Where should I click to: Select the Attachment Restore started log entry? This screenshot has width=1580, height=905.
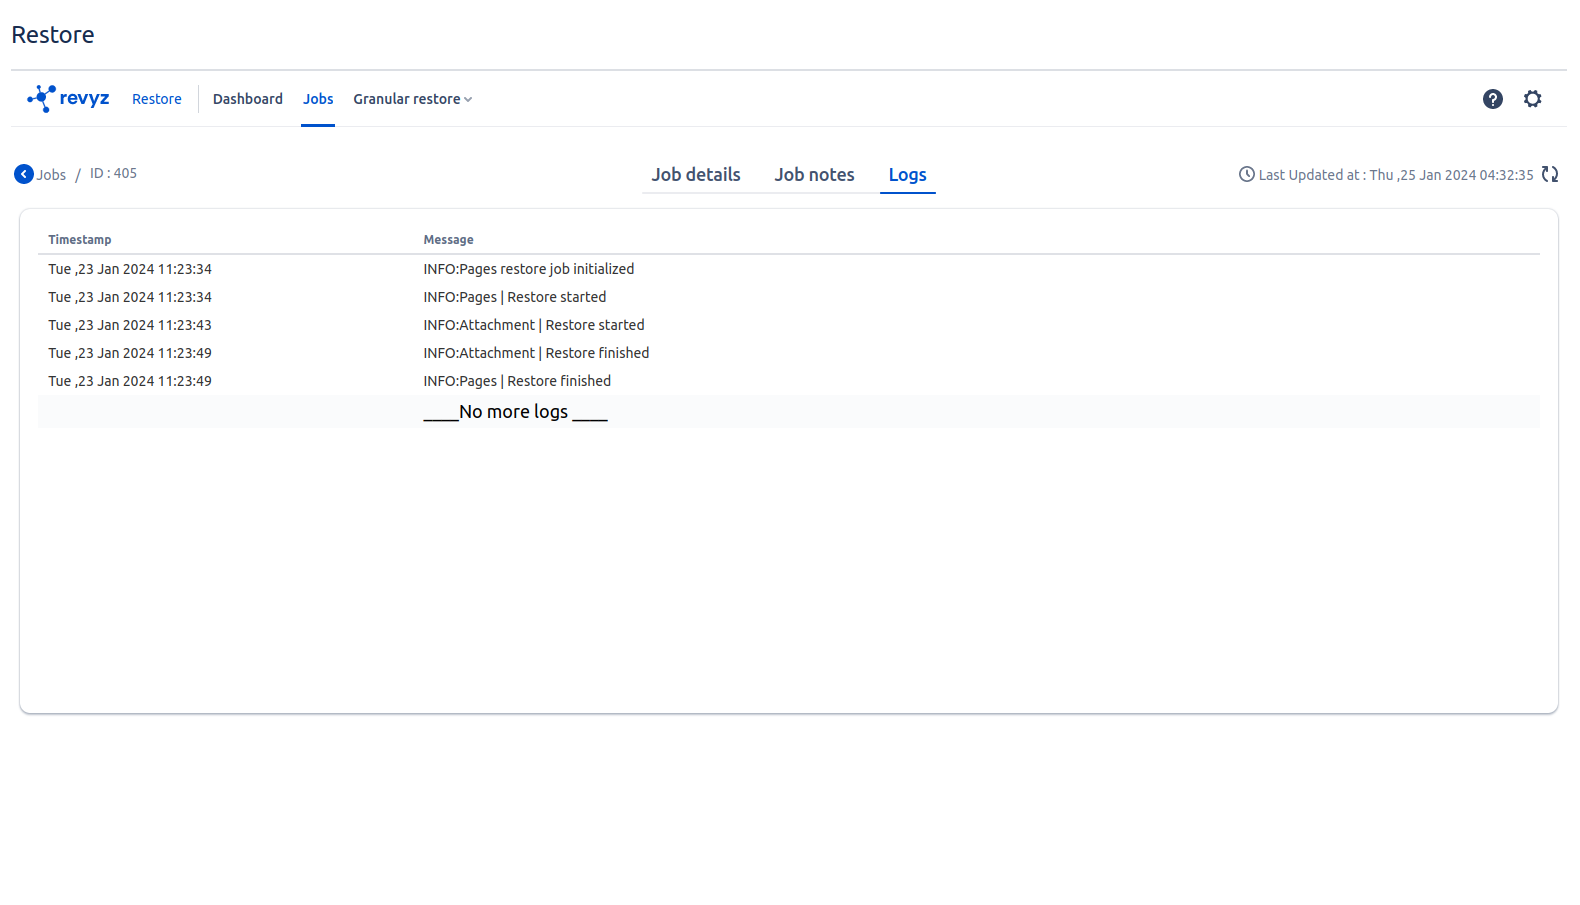[x=533, y=325]
